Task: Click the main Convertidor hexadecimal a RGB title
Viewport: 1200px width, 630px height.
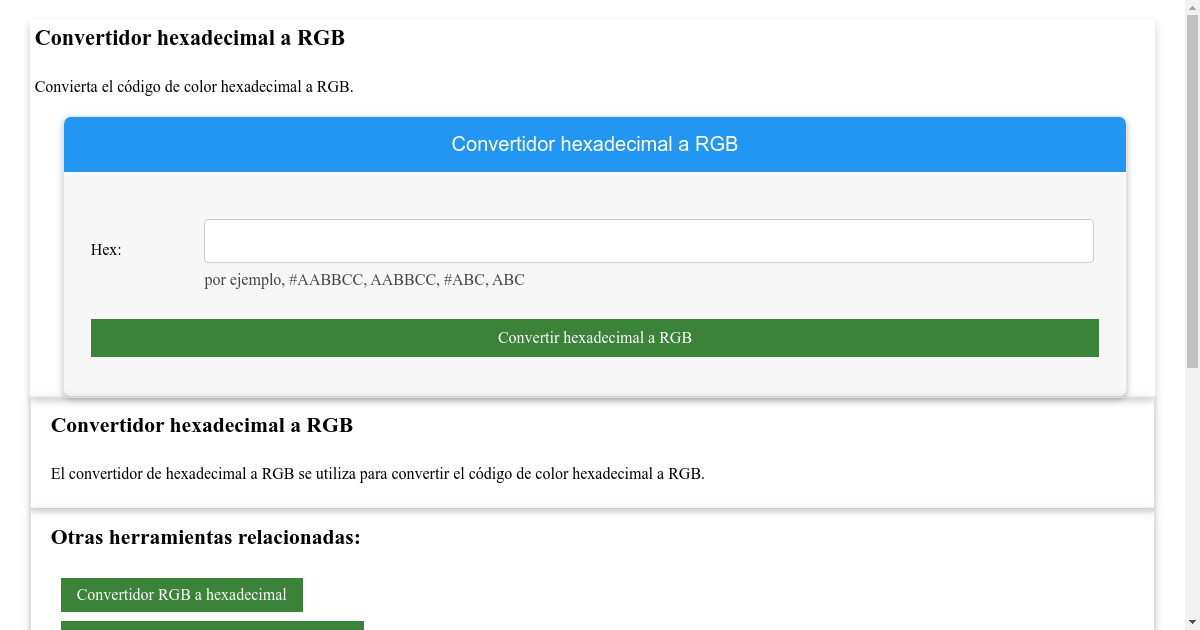Action: [189, 38]
